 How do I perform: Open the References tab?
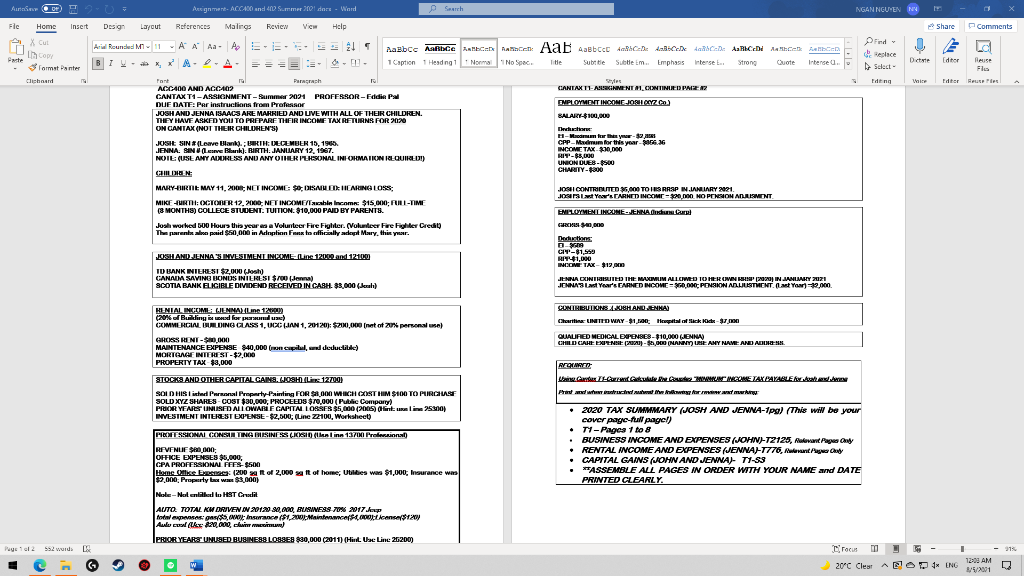(193, 26)
